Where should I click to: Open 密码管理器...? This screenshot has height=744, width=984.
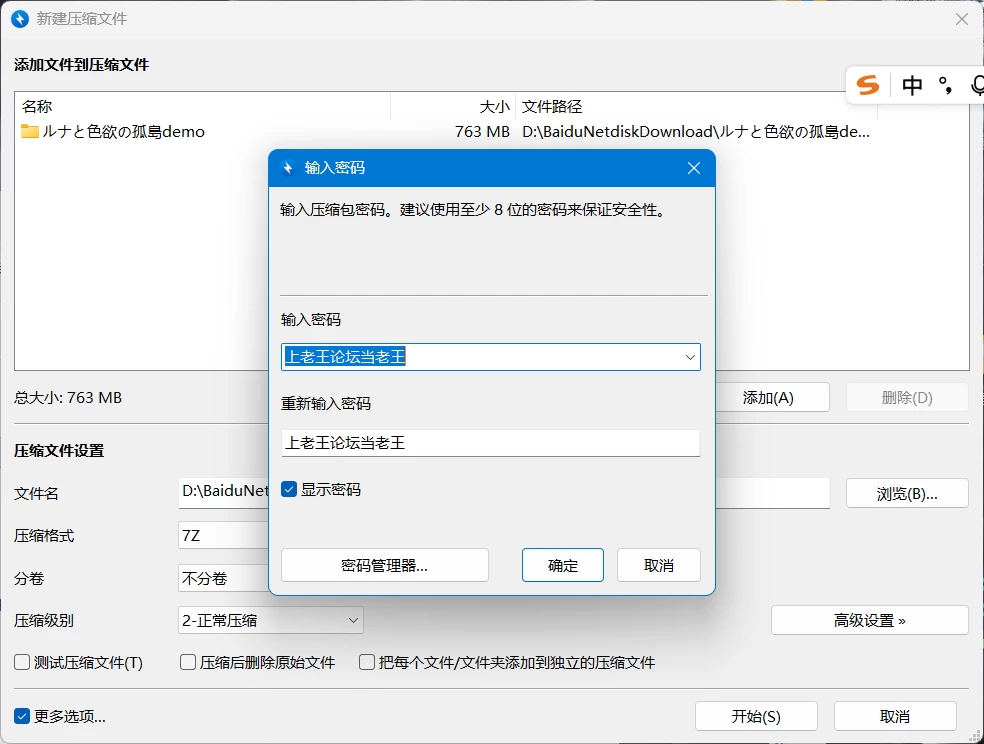[x=385, y=565]
